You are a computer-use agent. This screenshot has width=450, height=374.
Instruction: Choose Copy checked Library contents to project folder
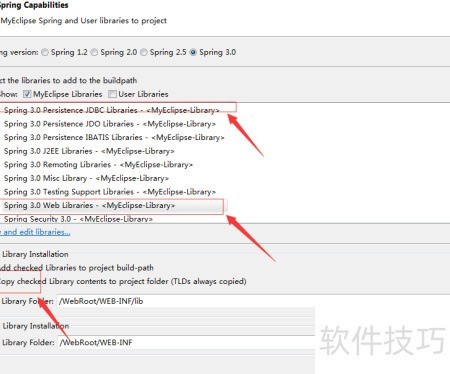(122, 281)
